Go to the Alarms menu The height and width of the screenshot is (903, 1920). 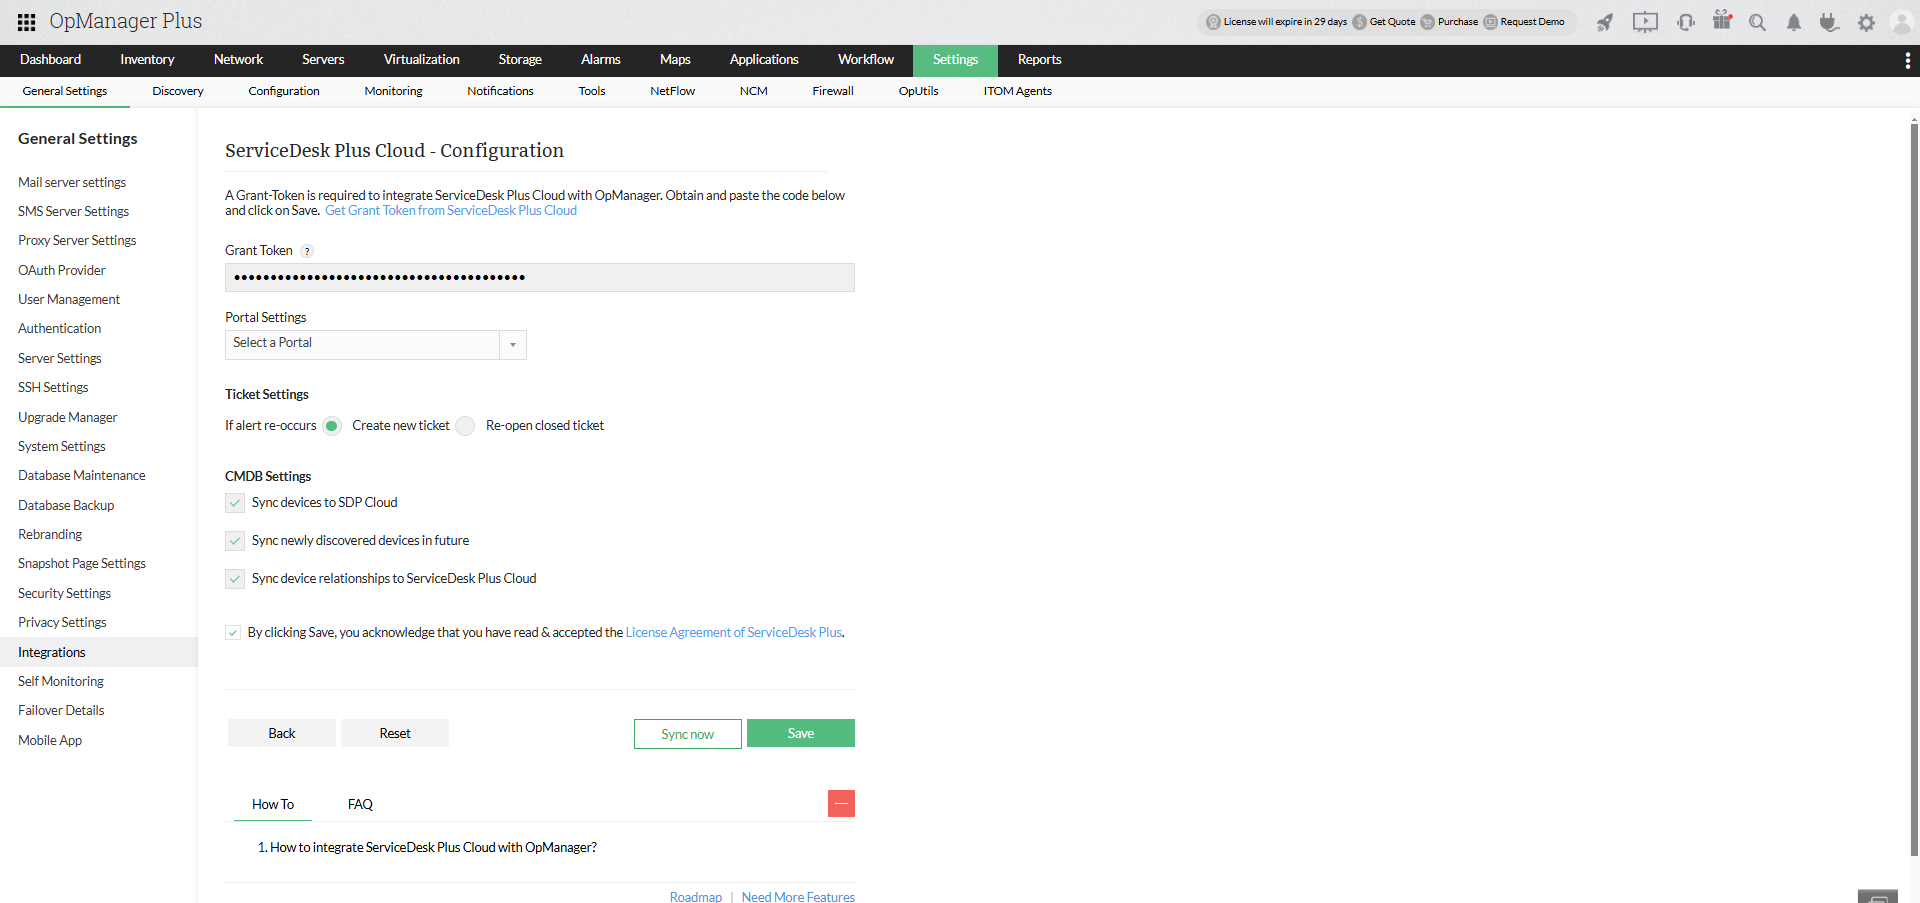point(600,60)
